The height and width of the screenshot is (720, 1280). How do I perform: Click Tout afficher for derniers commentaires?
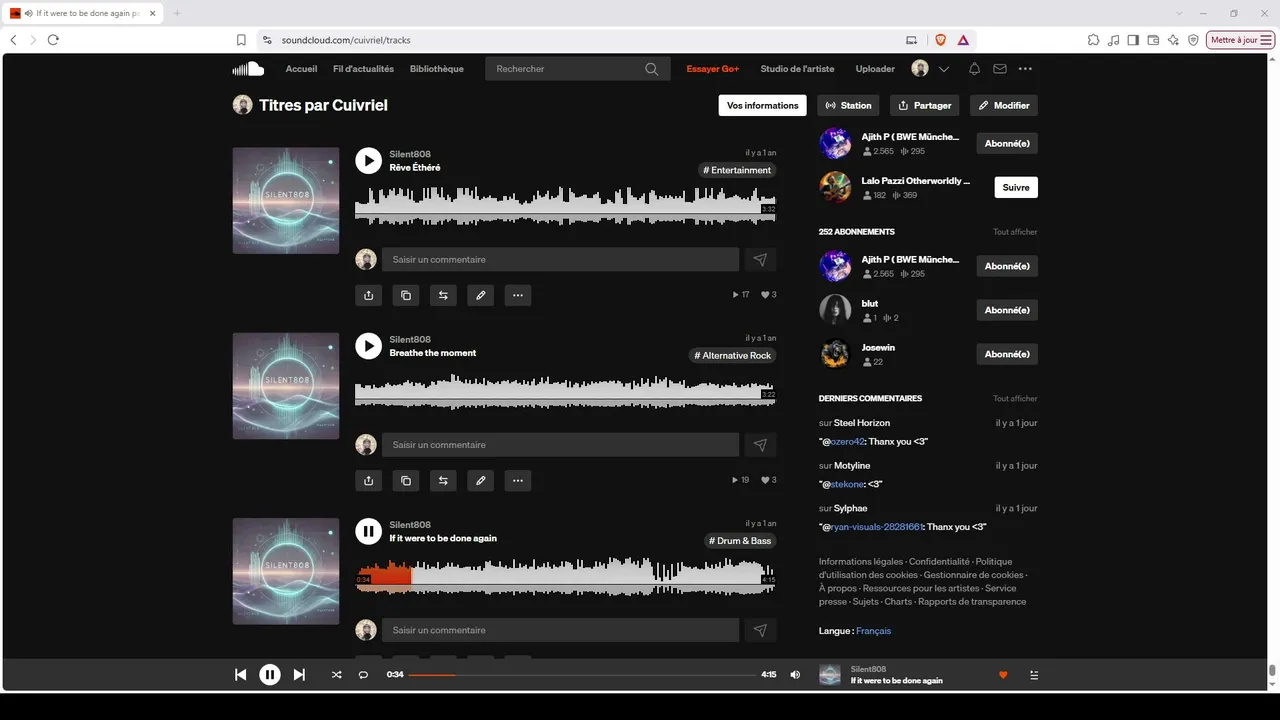click(1015, 399)
